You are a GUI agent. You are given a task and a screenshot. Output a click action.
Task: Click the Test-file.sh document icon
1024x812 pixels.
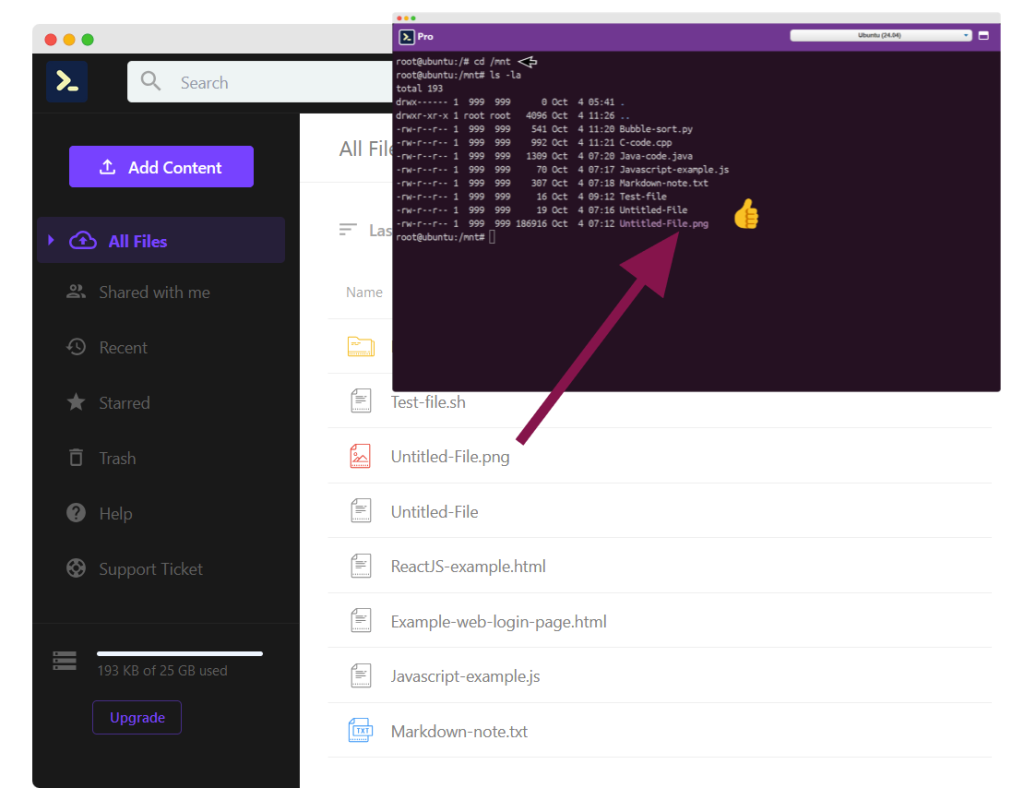(x=360, y=400)
